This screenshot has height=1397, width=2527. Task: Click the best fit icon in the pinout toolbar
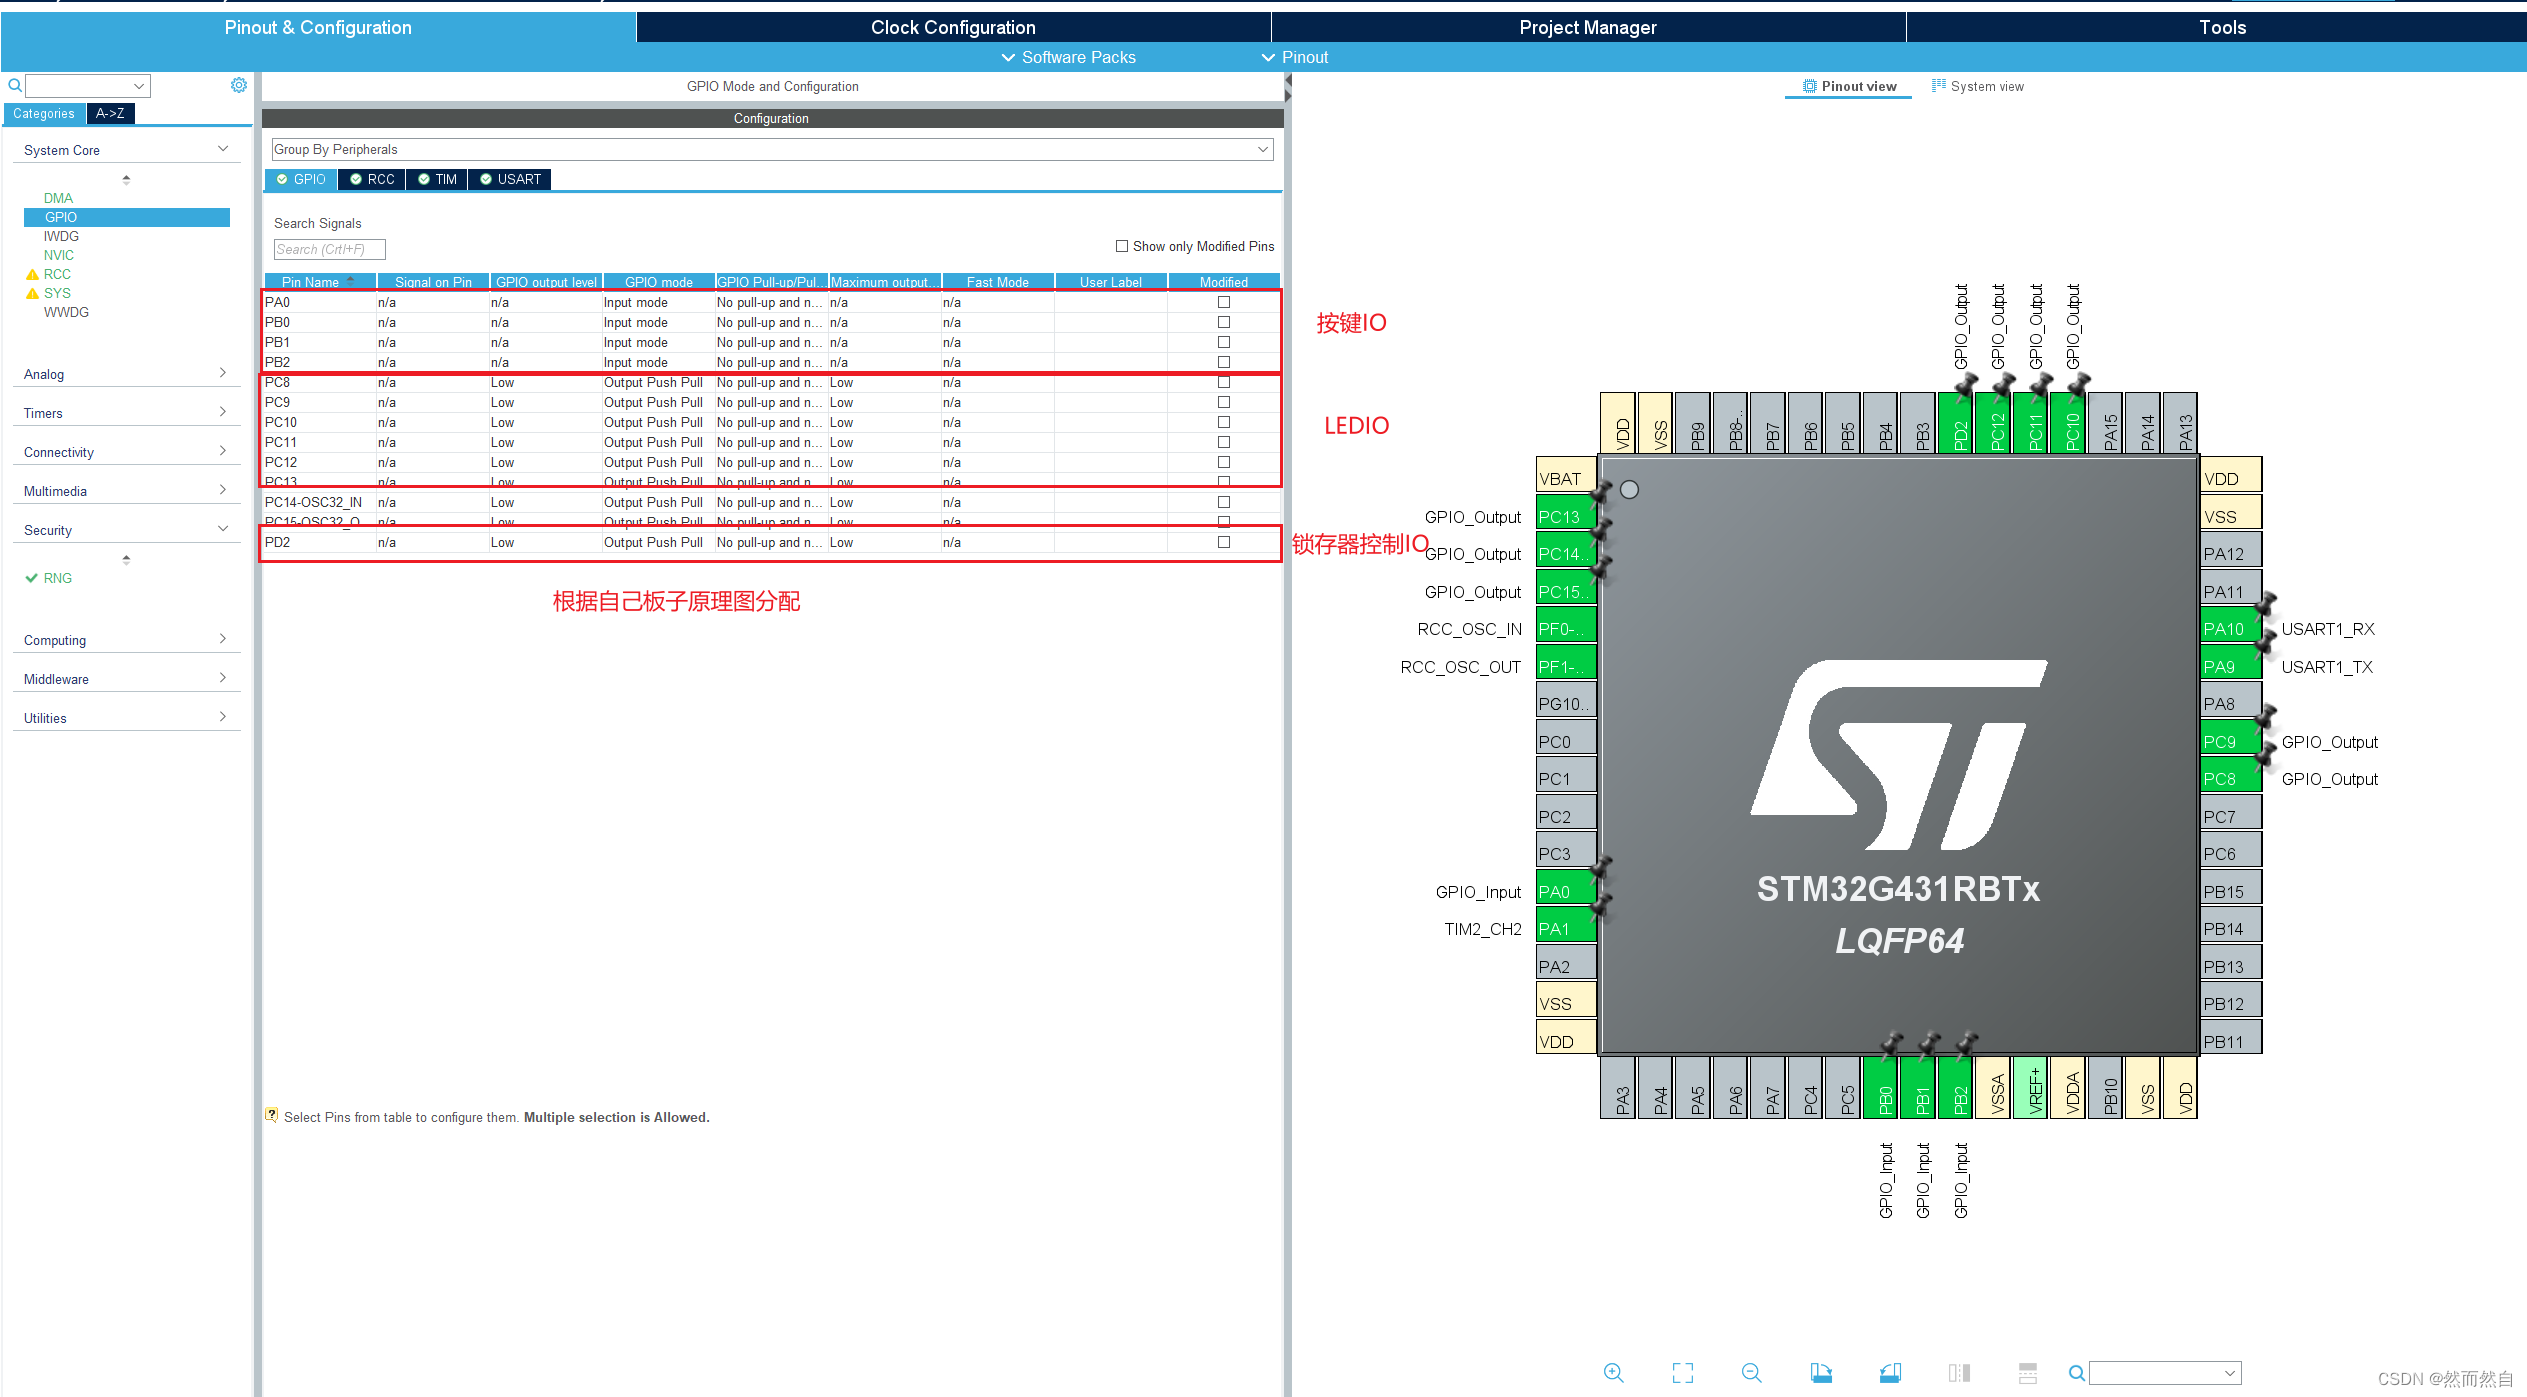click(x=1682, y=1372)
